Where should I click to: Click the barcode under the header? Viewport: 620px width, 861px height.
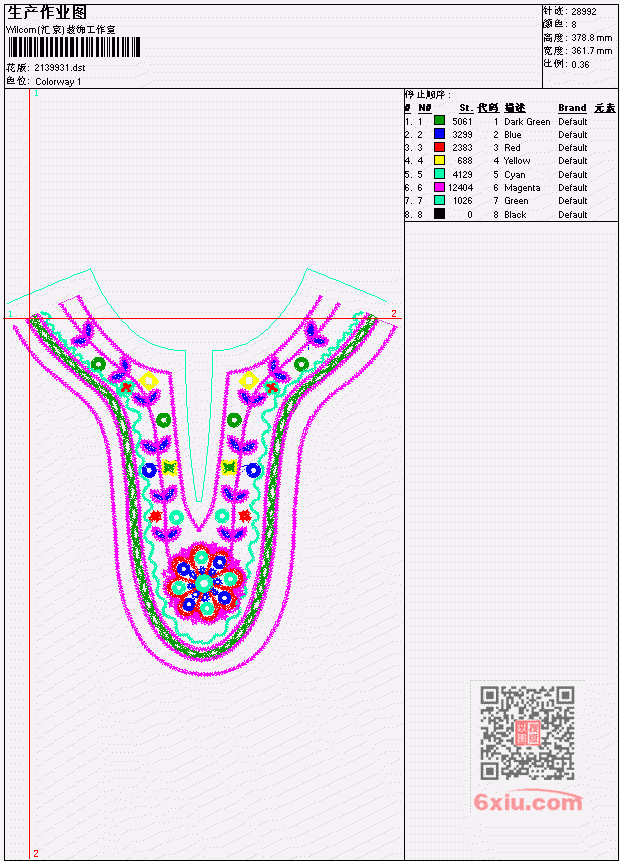[74, 47]
